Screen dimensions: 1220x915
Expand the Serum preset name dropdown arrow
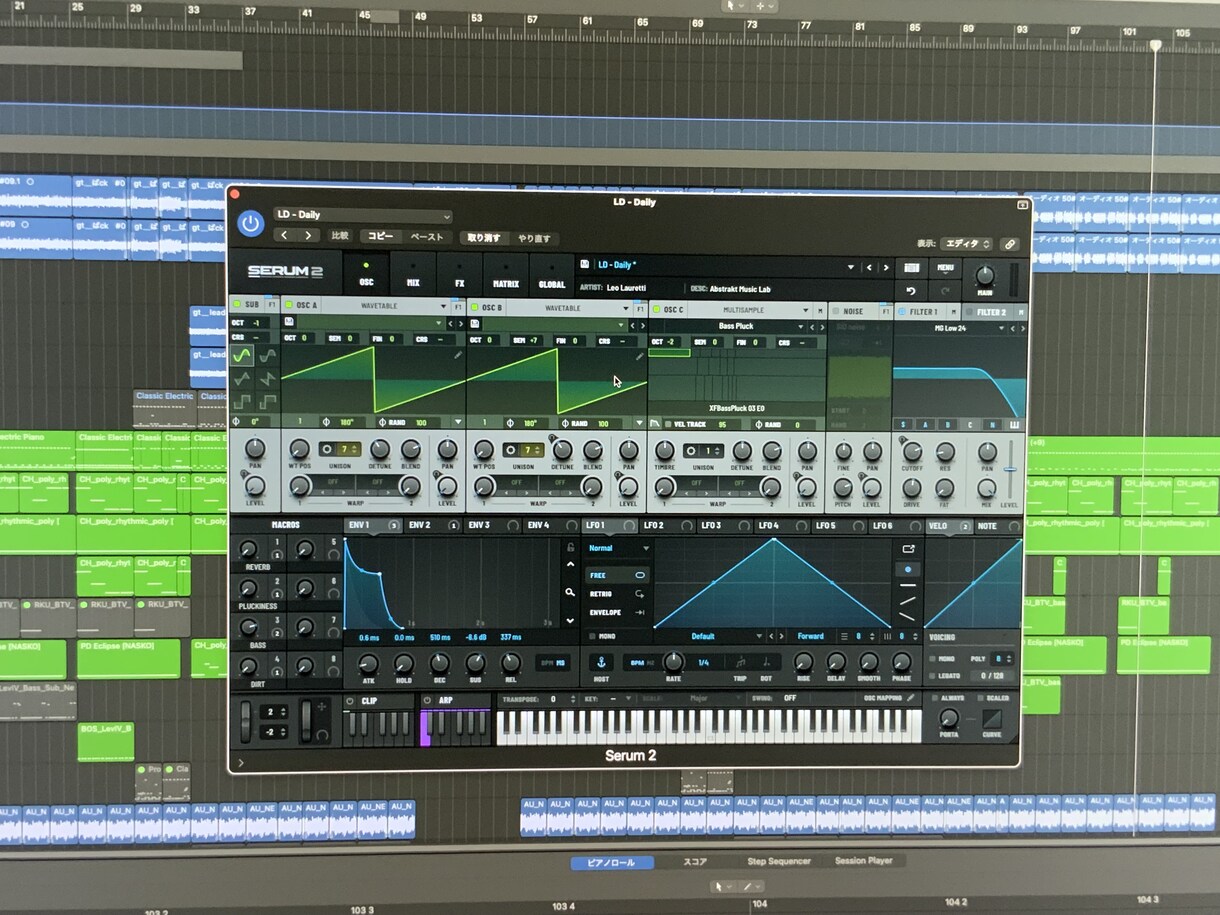click(851, 267)
